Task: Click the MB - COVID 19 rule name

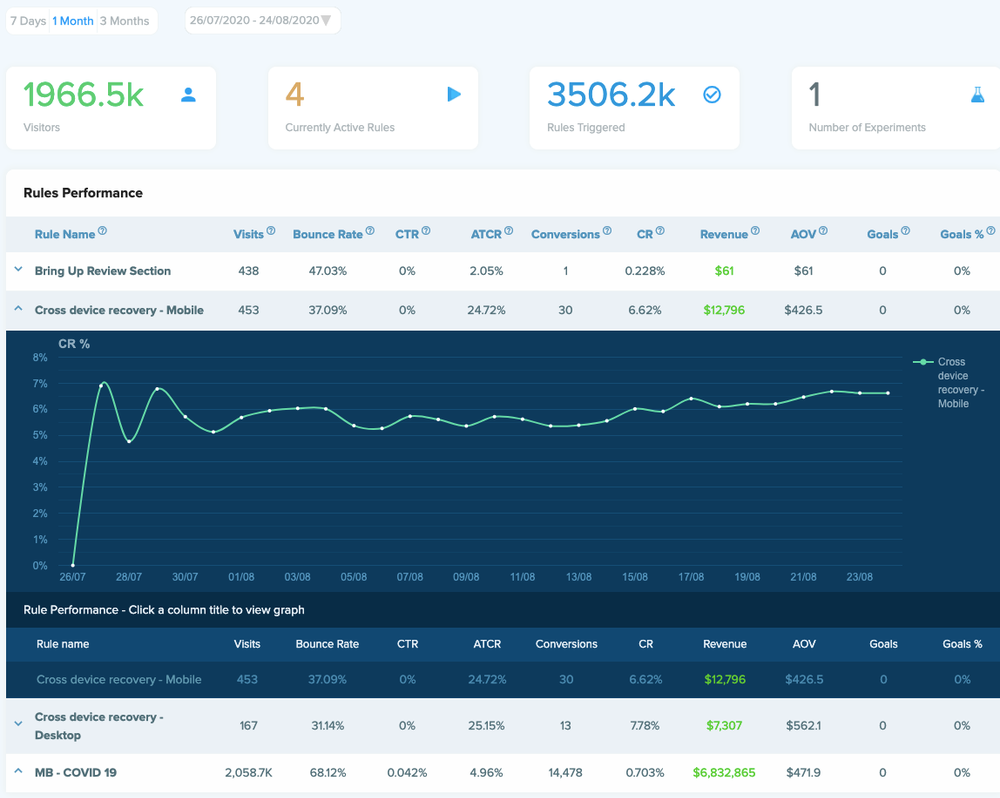Action: [75, 772]
